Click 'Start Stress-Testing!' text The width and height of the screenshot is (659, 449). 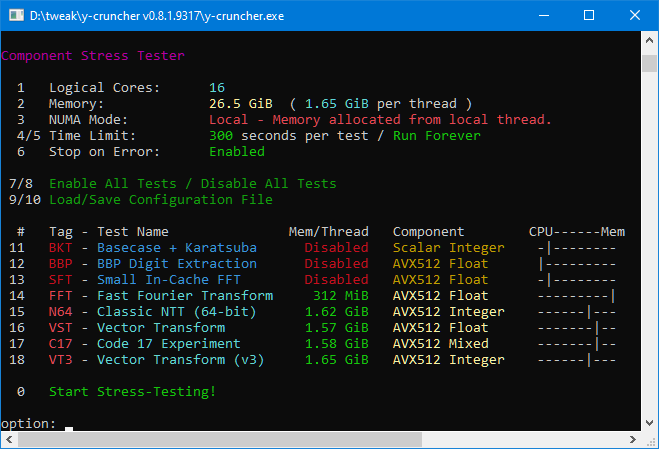tap(132, 391)
